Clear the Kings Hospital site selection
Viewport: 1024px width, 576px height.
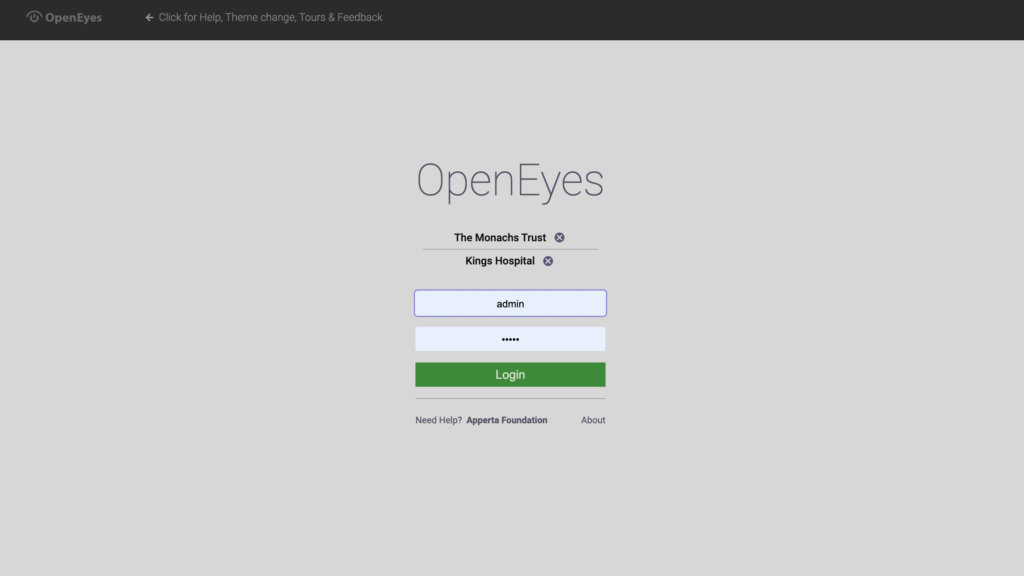point(548,261)
